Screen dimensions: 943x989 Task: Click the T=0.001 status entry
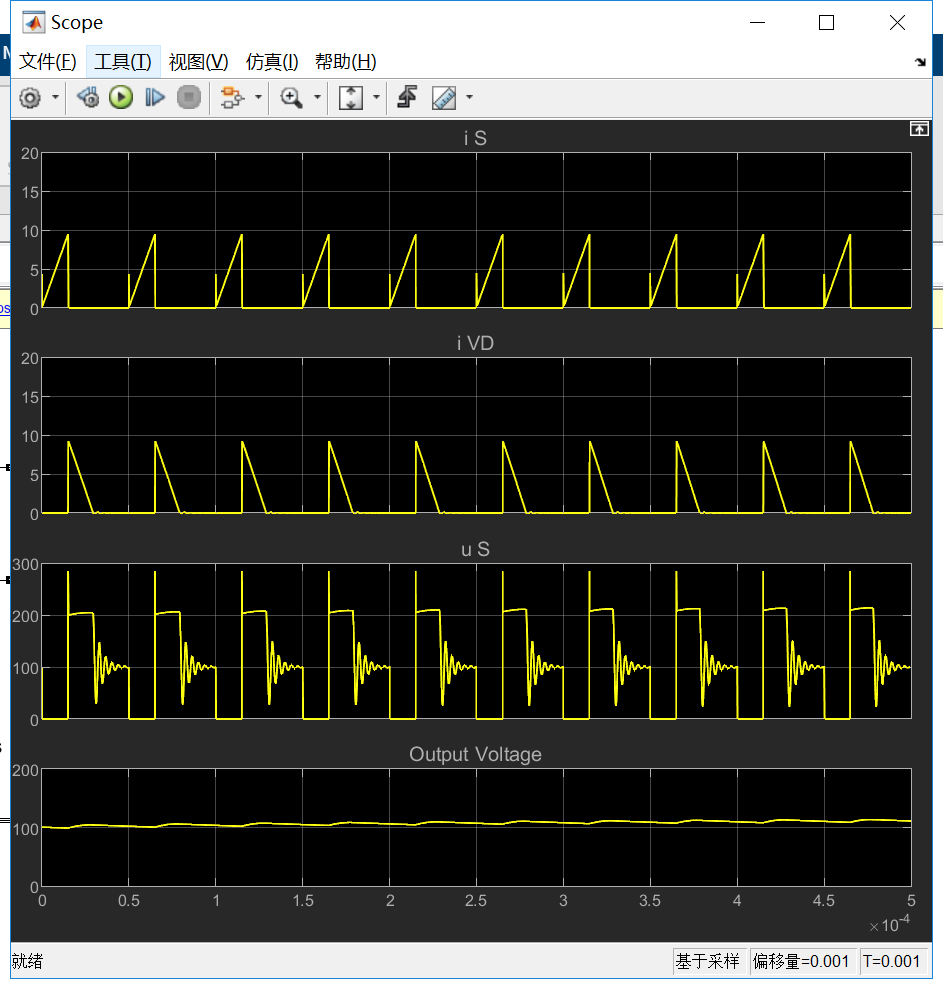coord(892,961)
